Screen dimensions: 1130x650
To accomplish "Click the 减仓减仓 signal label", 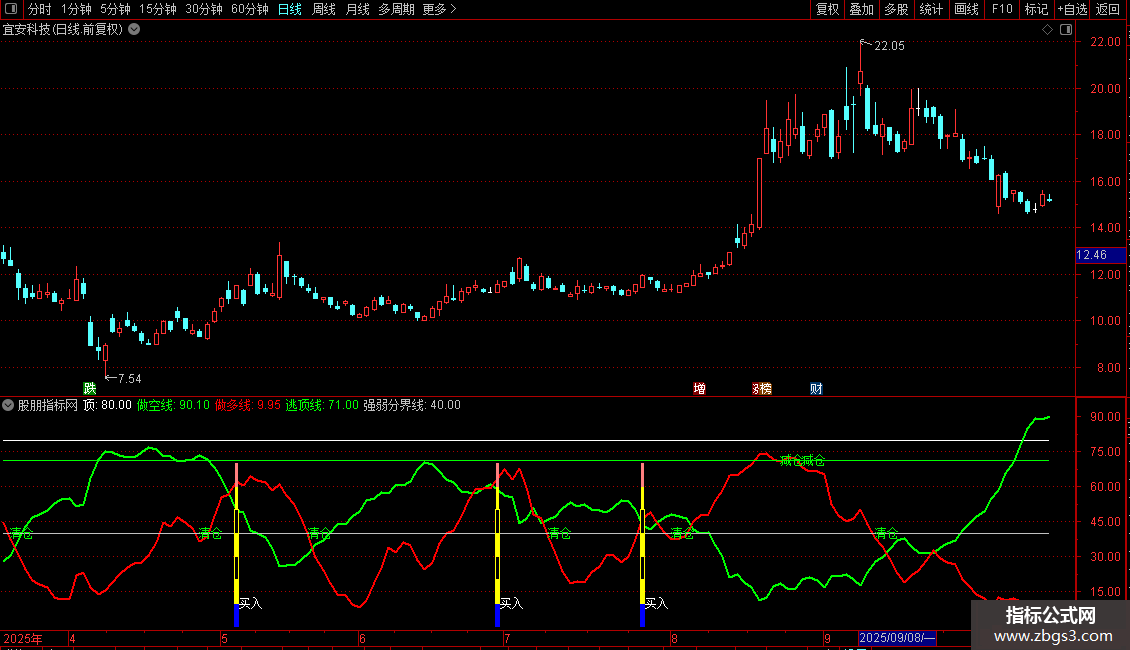I will (x=802, y=460).
